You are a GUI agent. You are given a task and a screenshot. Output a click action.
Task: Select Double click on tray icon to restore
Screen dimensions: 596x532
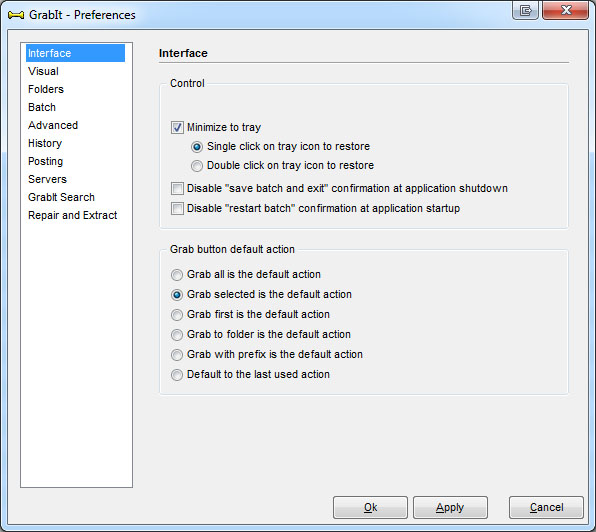click(x=197, y=166)
